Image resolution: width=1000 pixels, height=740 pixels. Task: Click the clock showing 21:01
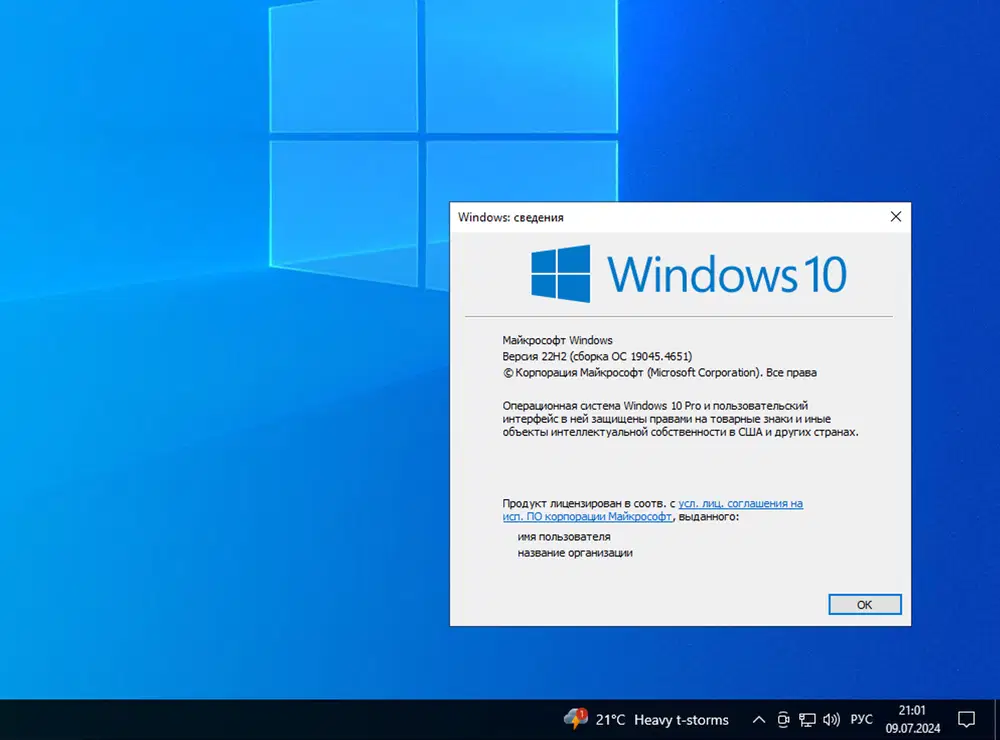click(910, 710)
